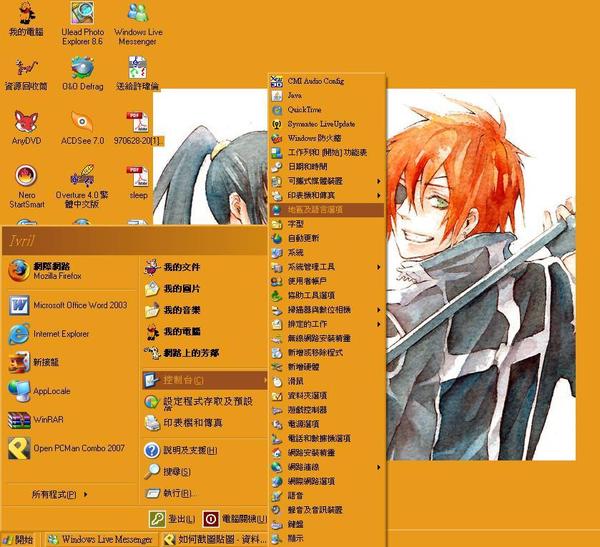The height and width of the screenshot is (547, 600).
Task: Open QuickTime control panel item
Action: pos(327,109)
